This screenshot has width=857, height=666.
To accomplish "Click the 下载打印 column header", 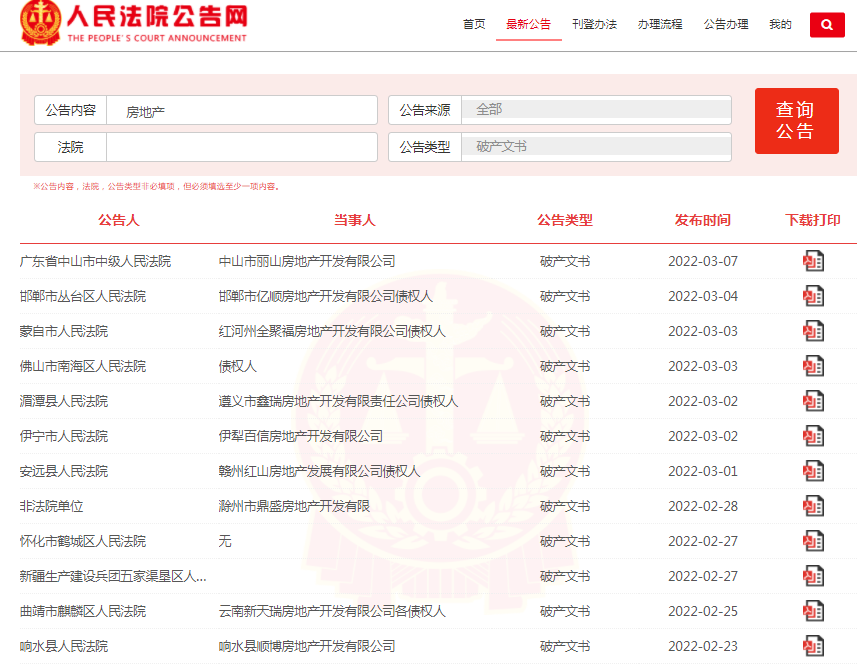I will click(x=813, y=220).
